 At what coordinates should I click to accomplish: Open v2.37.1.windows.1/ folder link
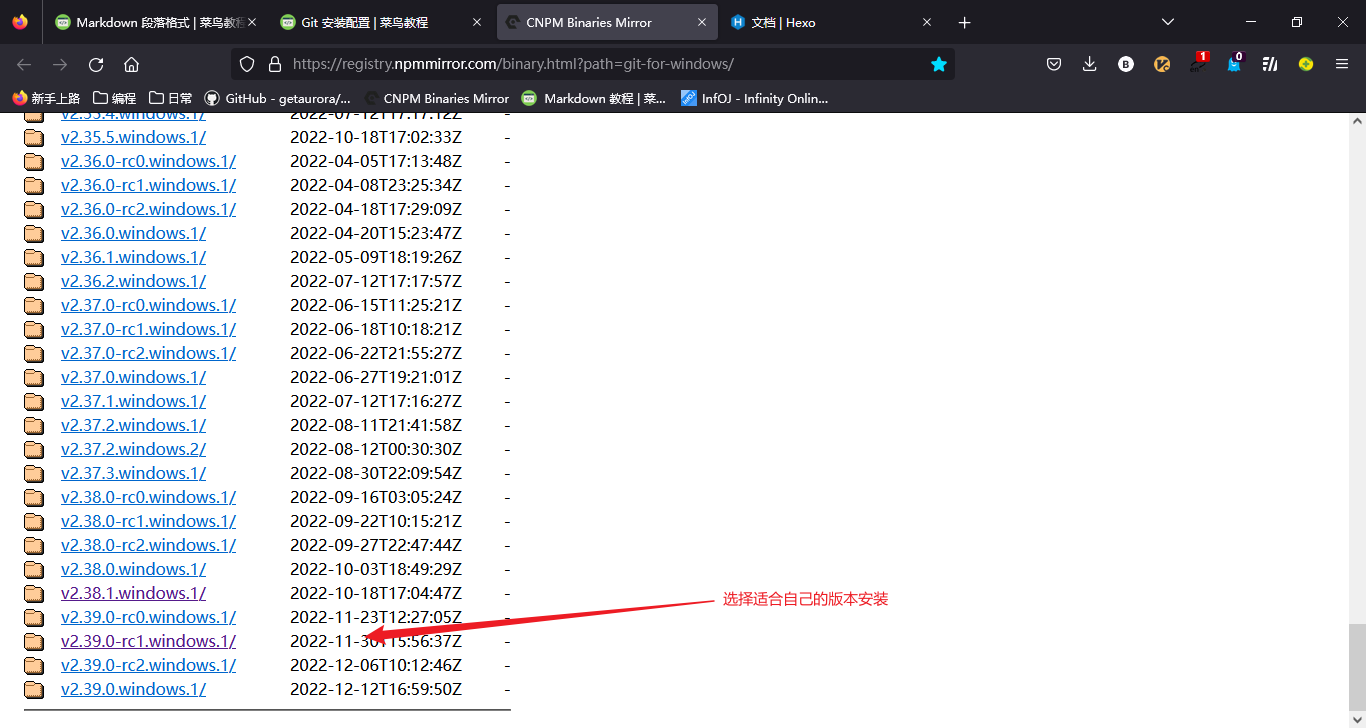click(x=133, y=401)
